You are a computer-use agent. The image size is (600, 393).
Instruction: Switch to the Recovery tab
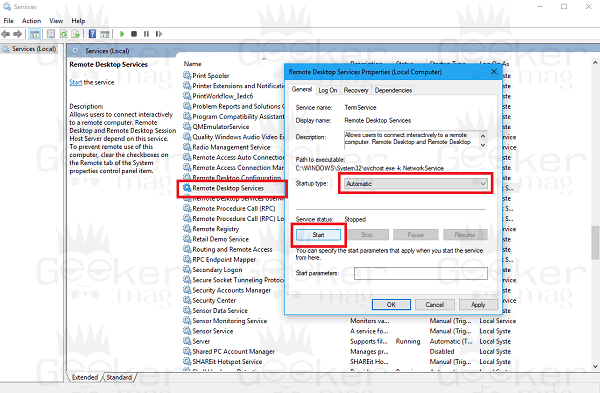click(x=356, y=90)
